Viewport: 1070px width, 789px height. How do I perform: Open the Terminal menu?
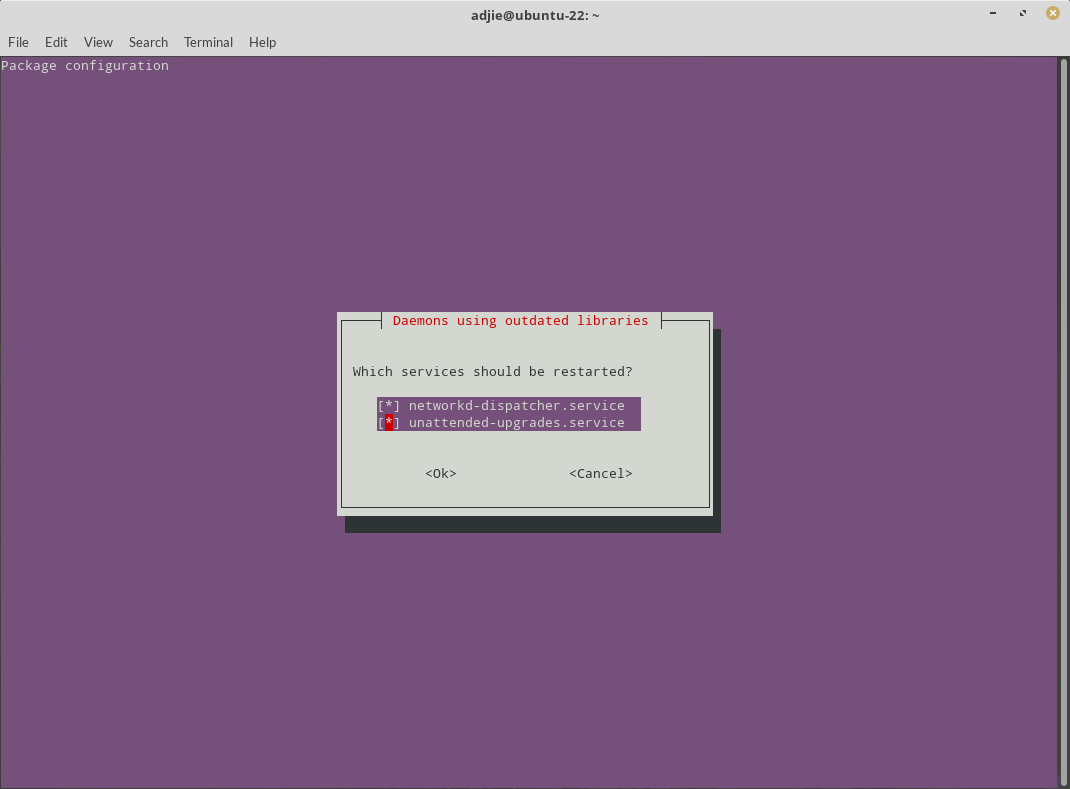tap(208, 42)
